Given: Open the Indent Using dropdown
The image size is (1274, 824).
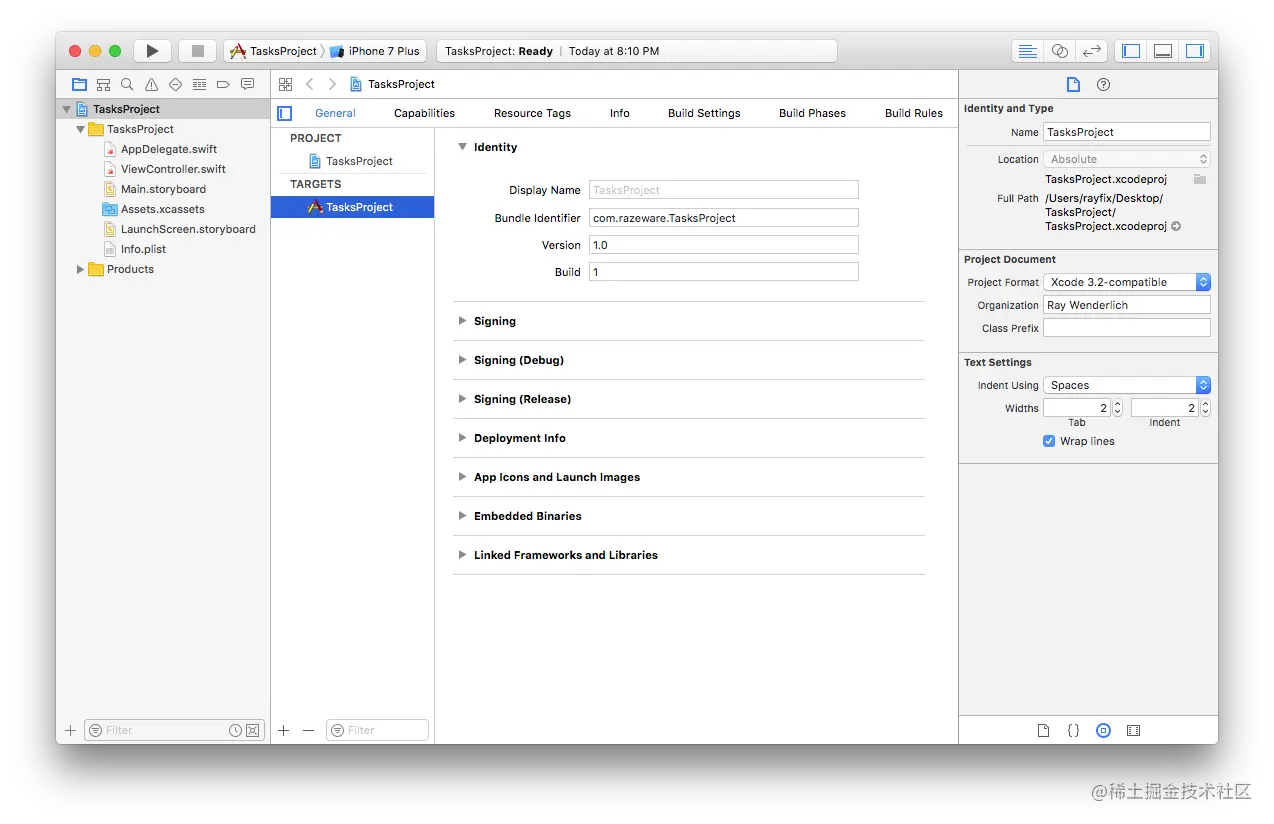Looking at the screenshot, I should [1127, 385].
